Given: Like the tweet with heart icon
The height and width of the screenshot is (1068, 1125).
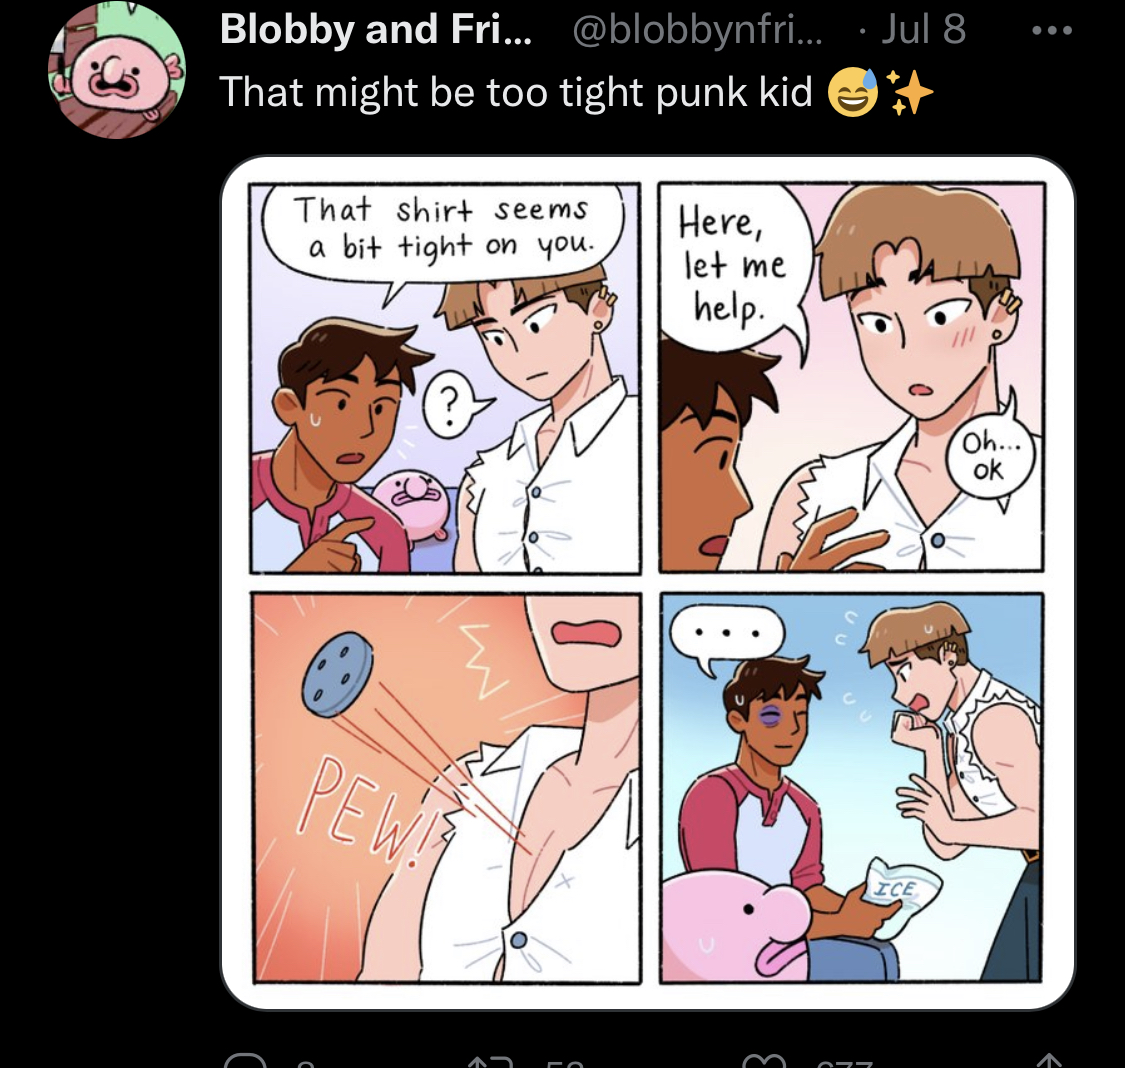Looking at the screenshot, I should [764, 1062].
